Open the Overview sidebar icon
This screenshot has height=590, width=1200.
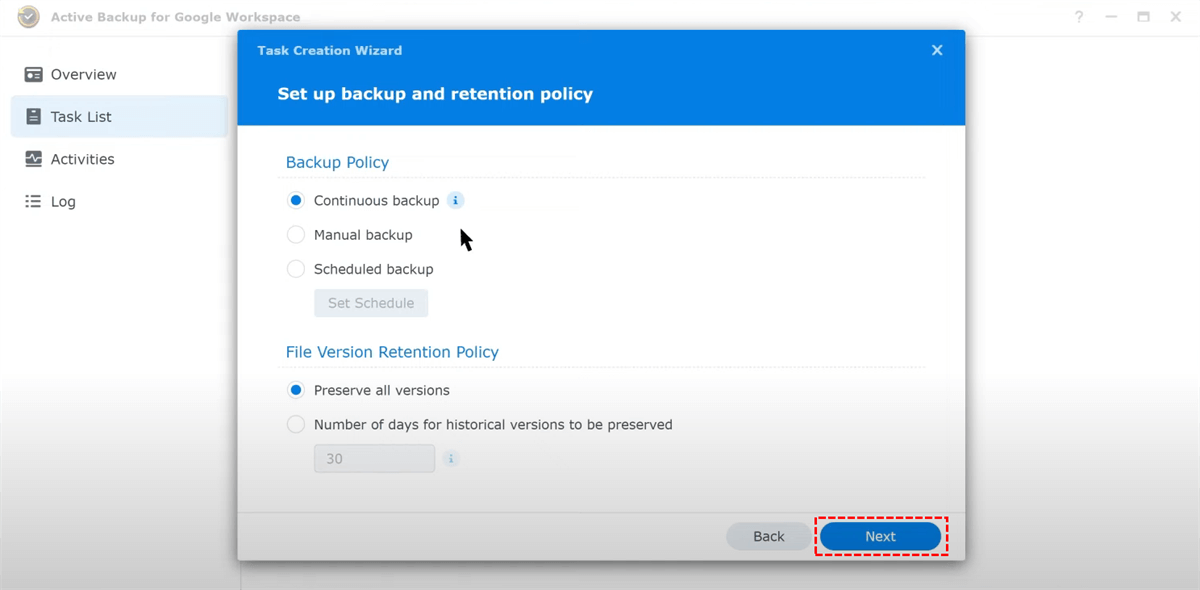34,75
